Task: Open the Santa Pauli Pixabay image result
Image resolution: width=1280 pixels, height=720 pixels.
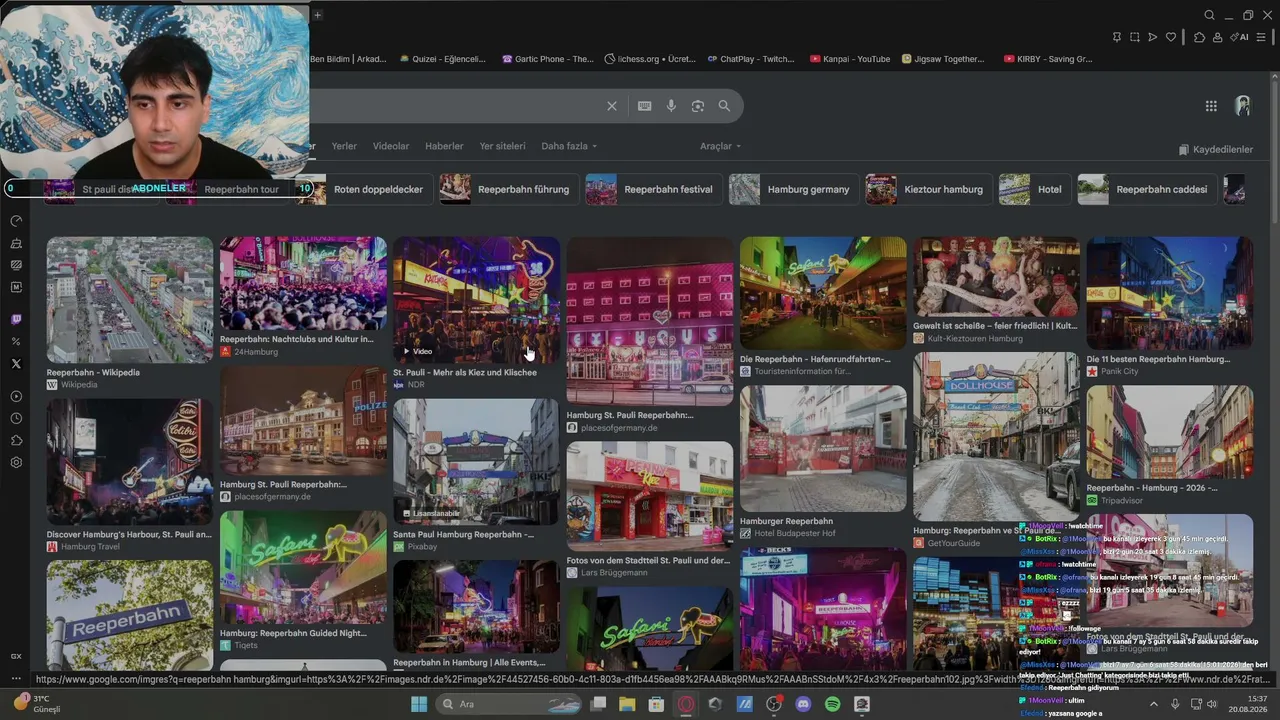Action: pos(476,461)
